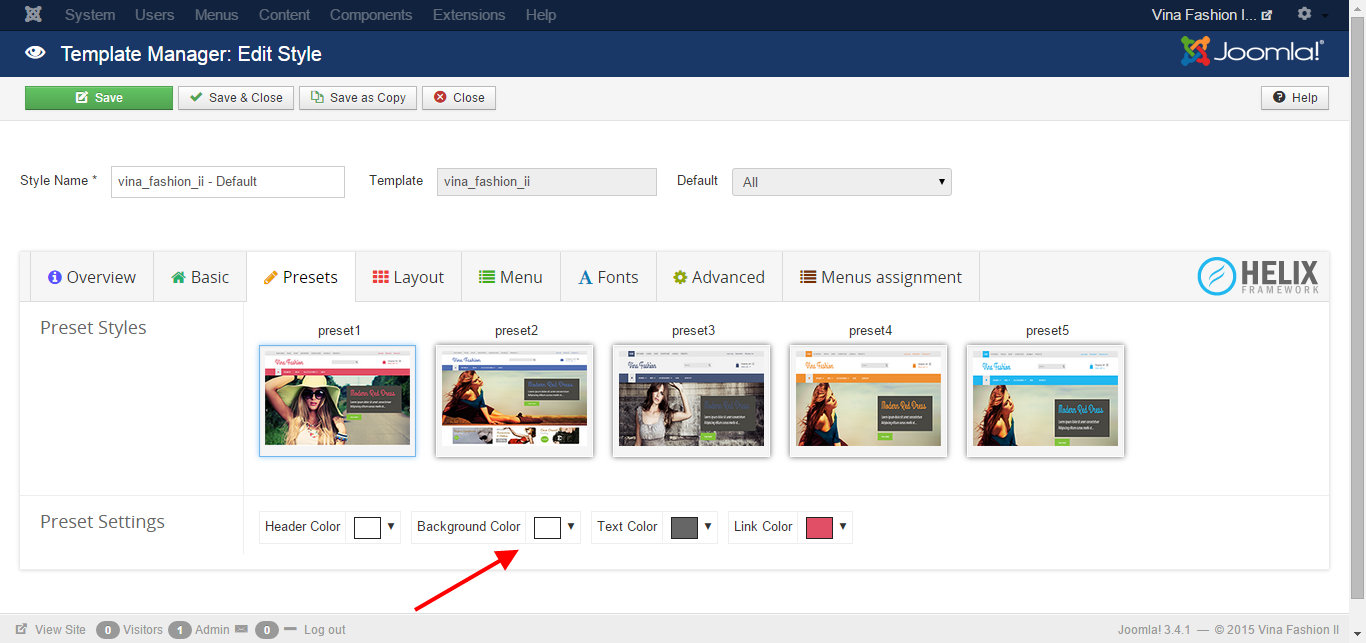
Task: Click the View Site icon in footer
Action: point(22,630)
